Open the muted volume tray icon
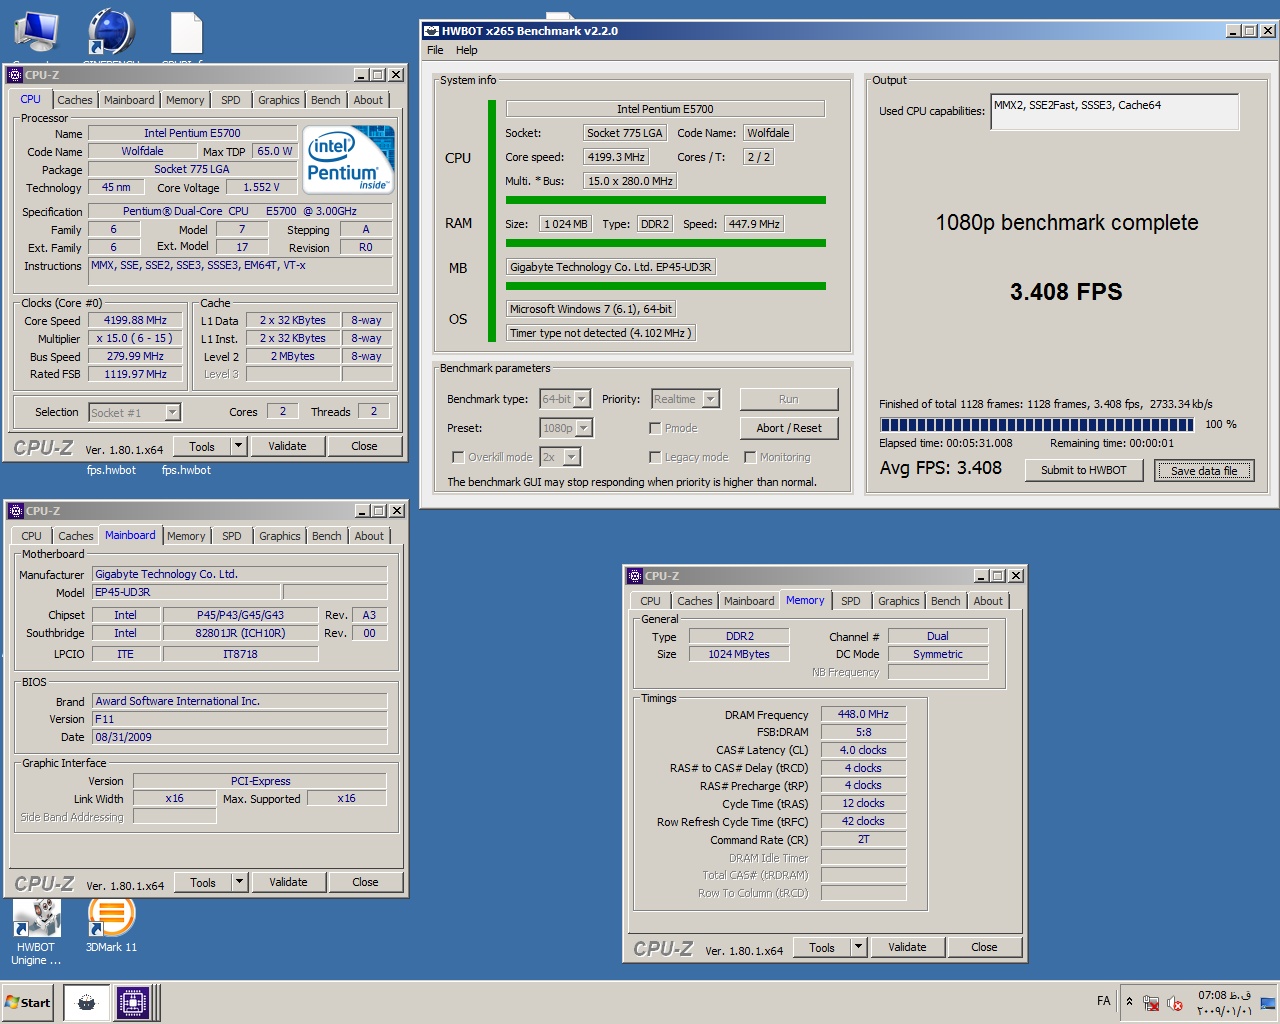This screenshot has height=1024, width=1280. pos(1175,1002)
